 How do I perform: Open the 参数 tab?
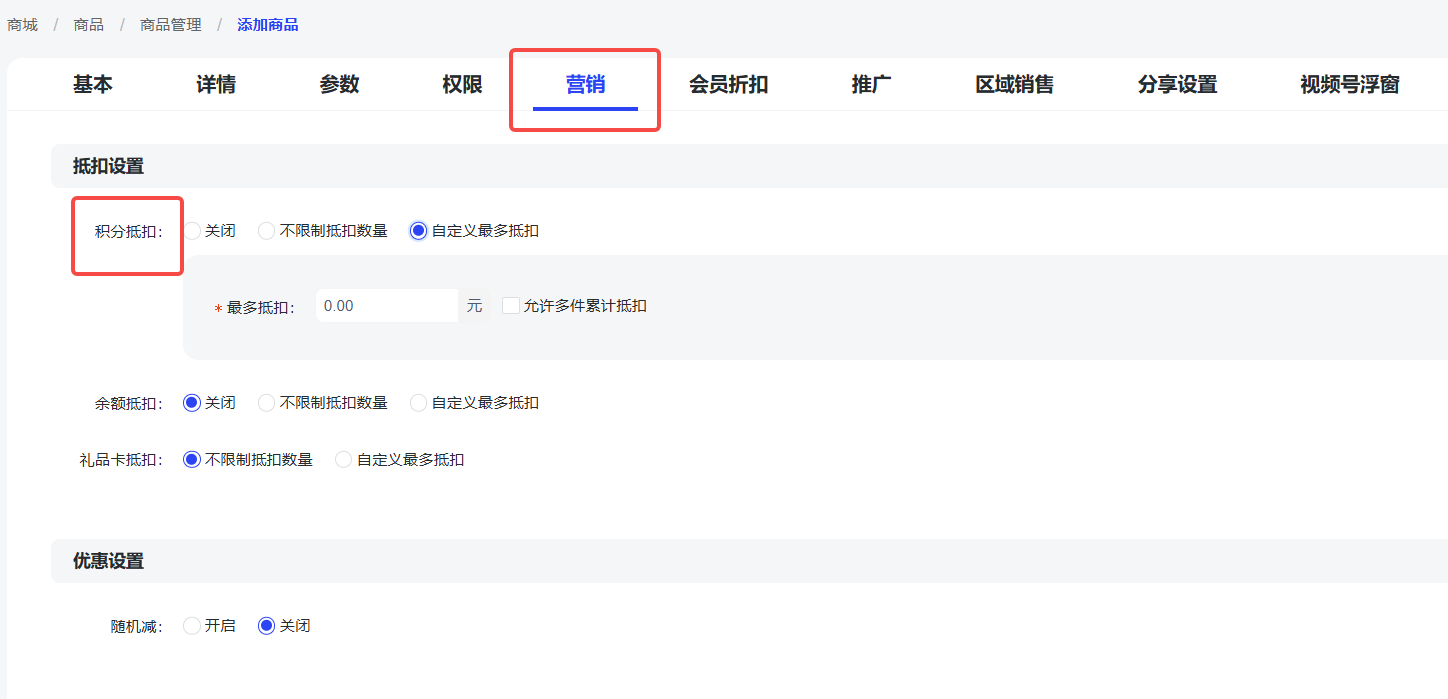[339, 85]
